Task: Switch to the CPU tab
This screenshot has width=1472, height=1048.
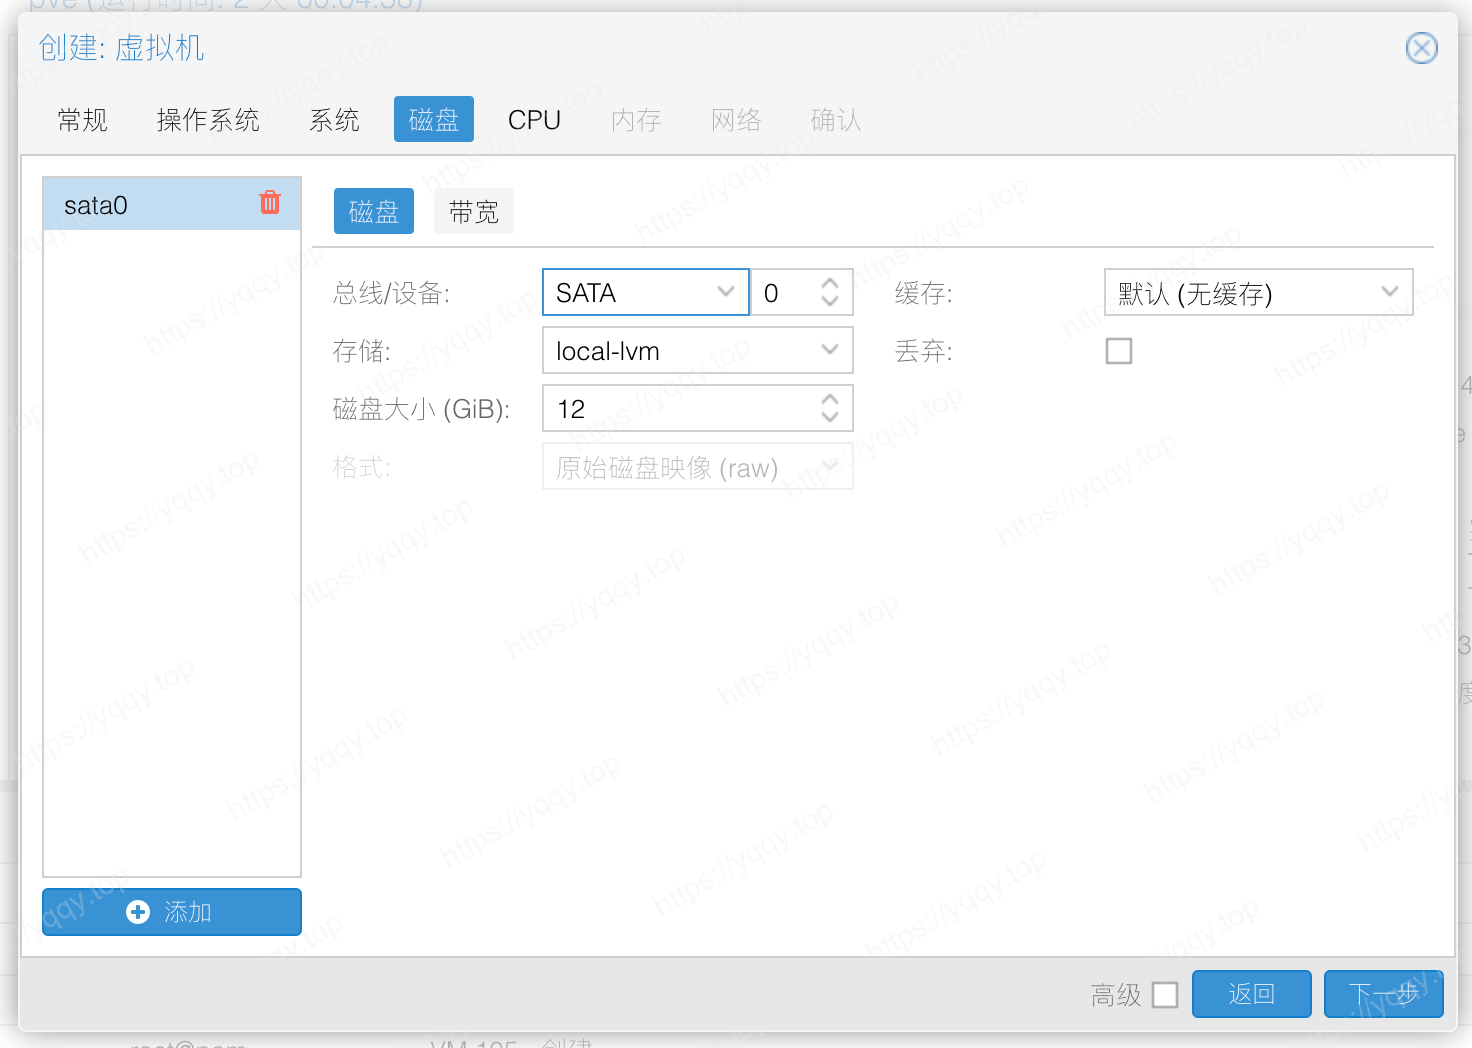Action: pos(534,120)
